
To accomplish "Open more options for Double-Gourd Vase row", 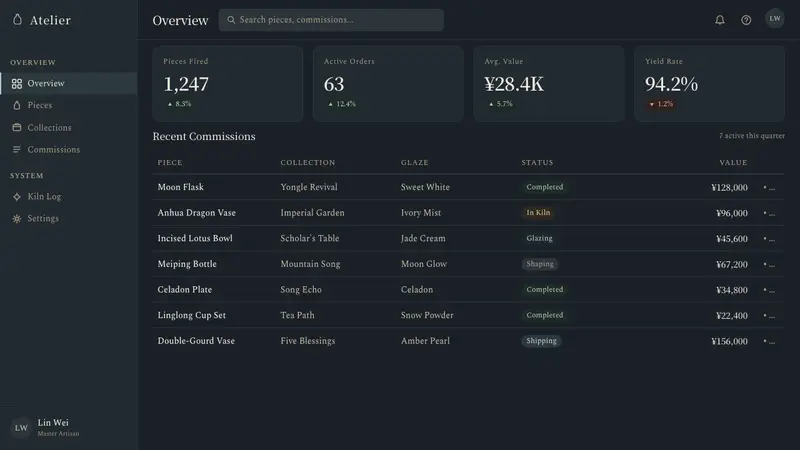I will coord(769,341).
